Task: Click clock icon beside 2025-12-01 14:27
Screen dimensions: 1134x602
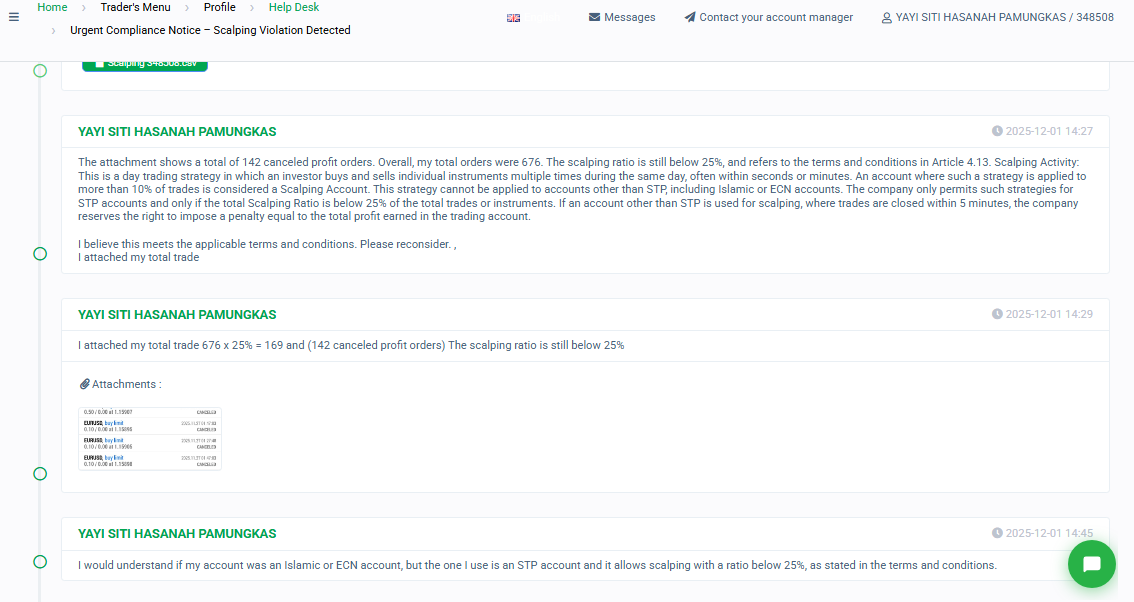Action: pyautogui.click(x=997, y=131)
